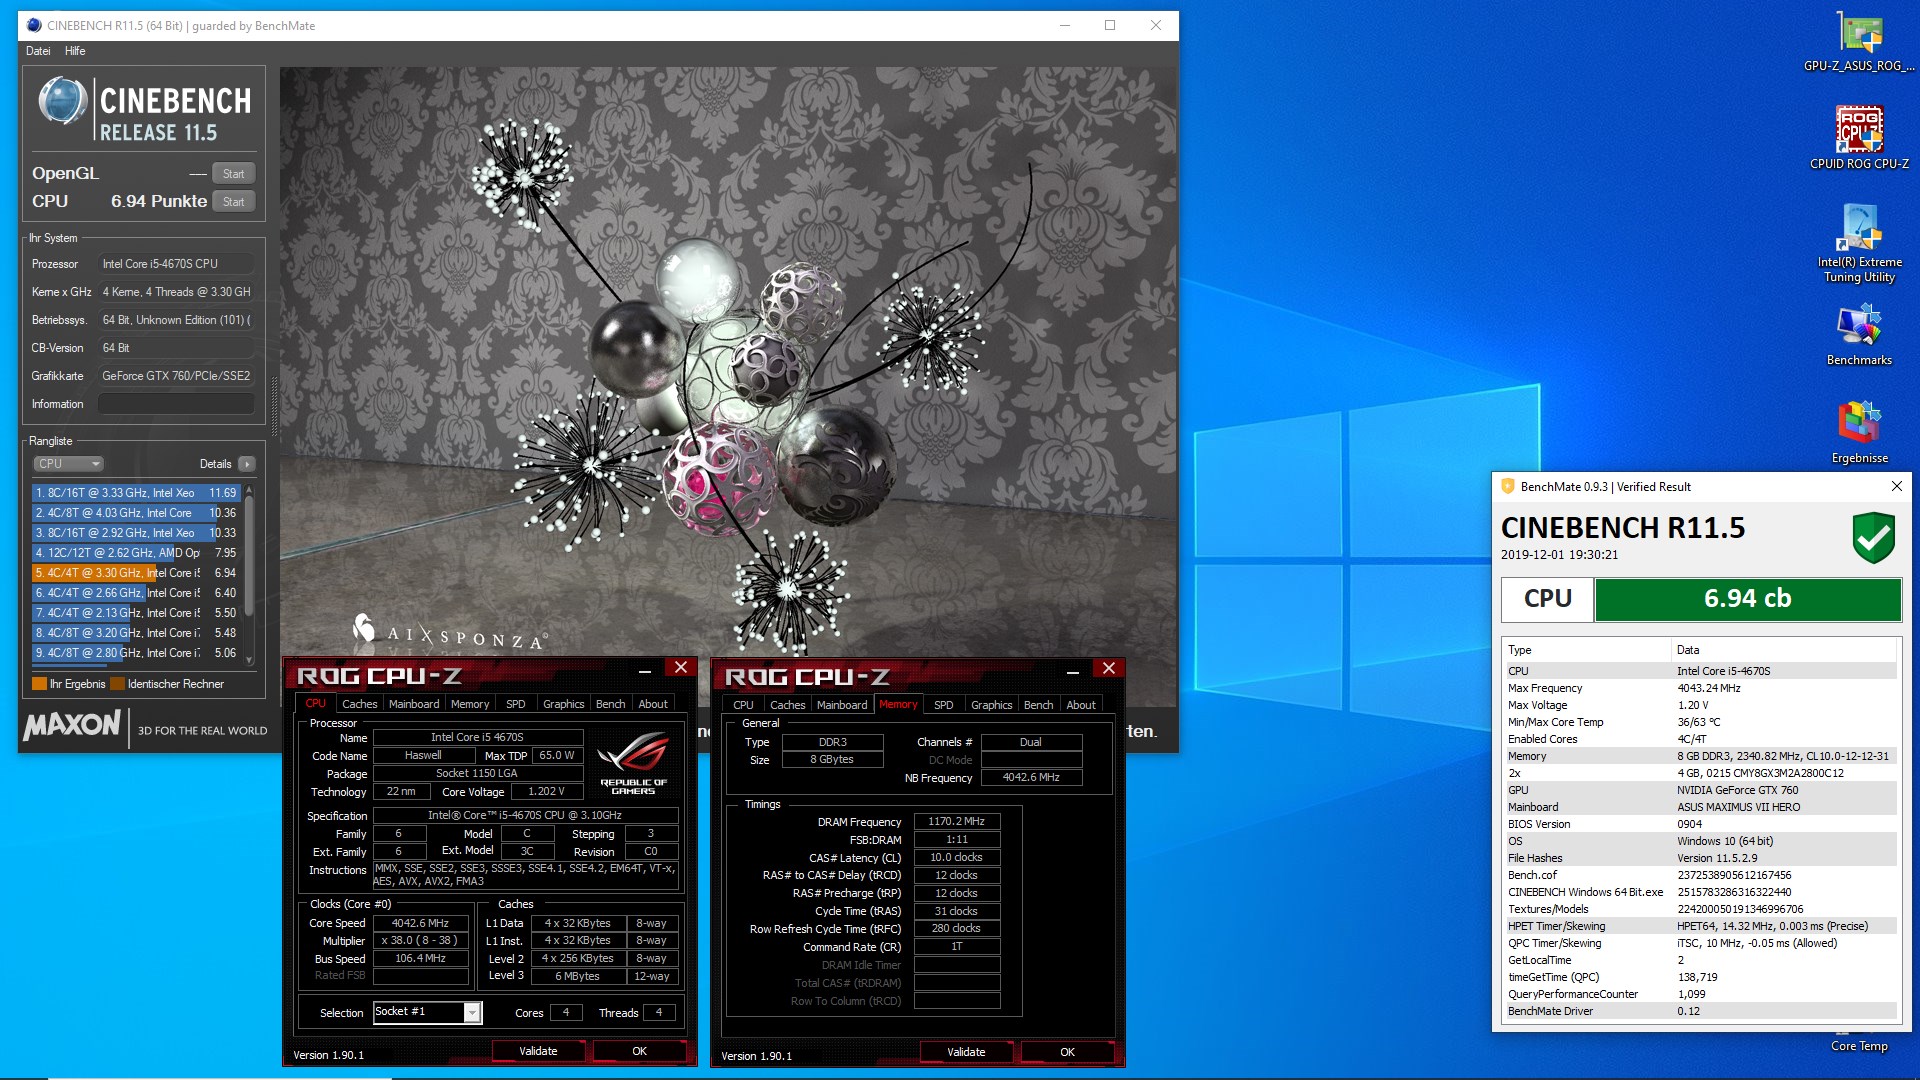The height and width of the screenshot is (1080, 1920).
Task: Select ranking row 2, 4C/8T @ 4.03 GHz
Action: point(135,513)
